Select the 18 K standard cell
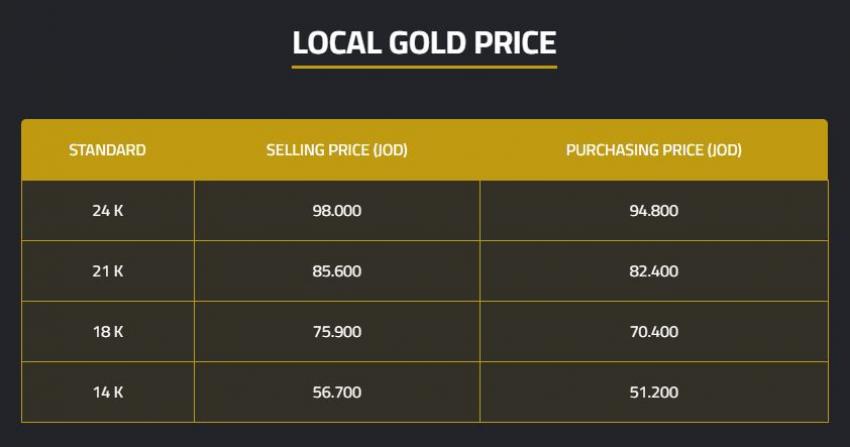850x447 pixels. click(x=107, y=332)
